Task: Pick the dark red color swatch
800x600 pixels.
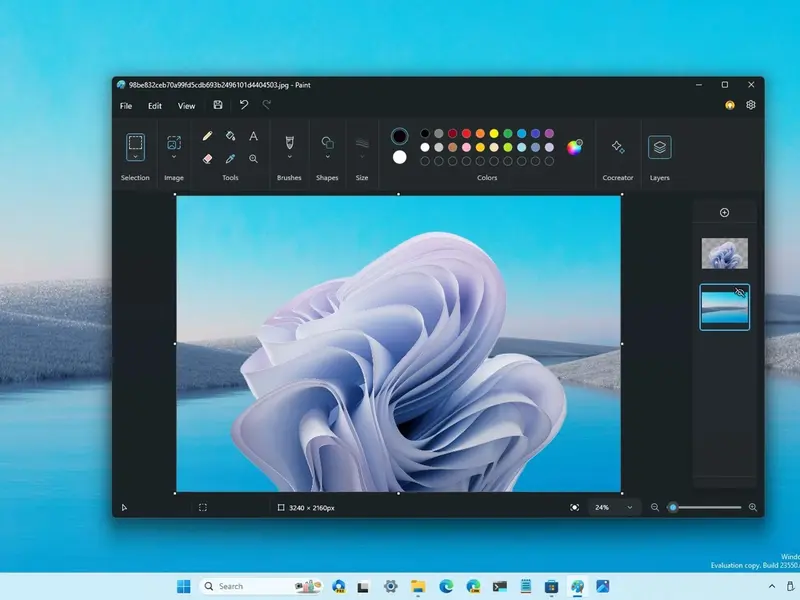Action: coord(453,134)
